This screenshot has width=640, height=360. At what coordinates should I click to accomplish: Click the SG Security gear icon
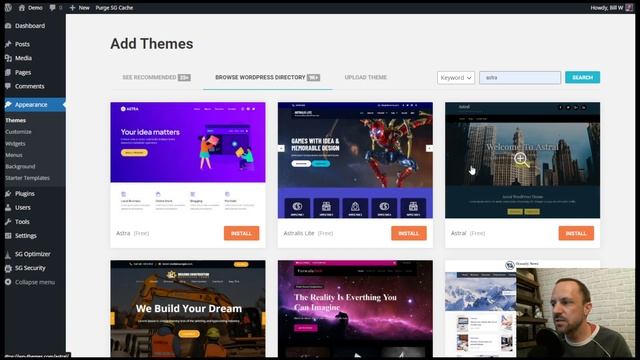[8, 268]
